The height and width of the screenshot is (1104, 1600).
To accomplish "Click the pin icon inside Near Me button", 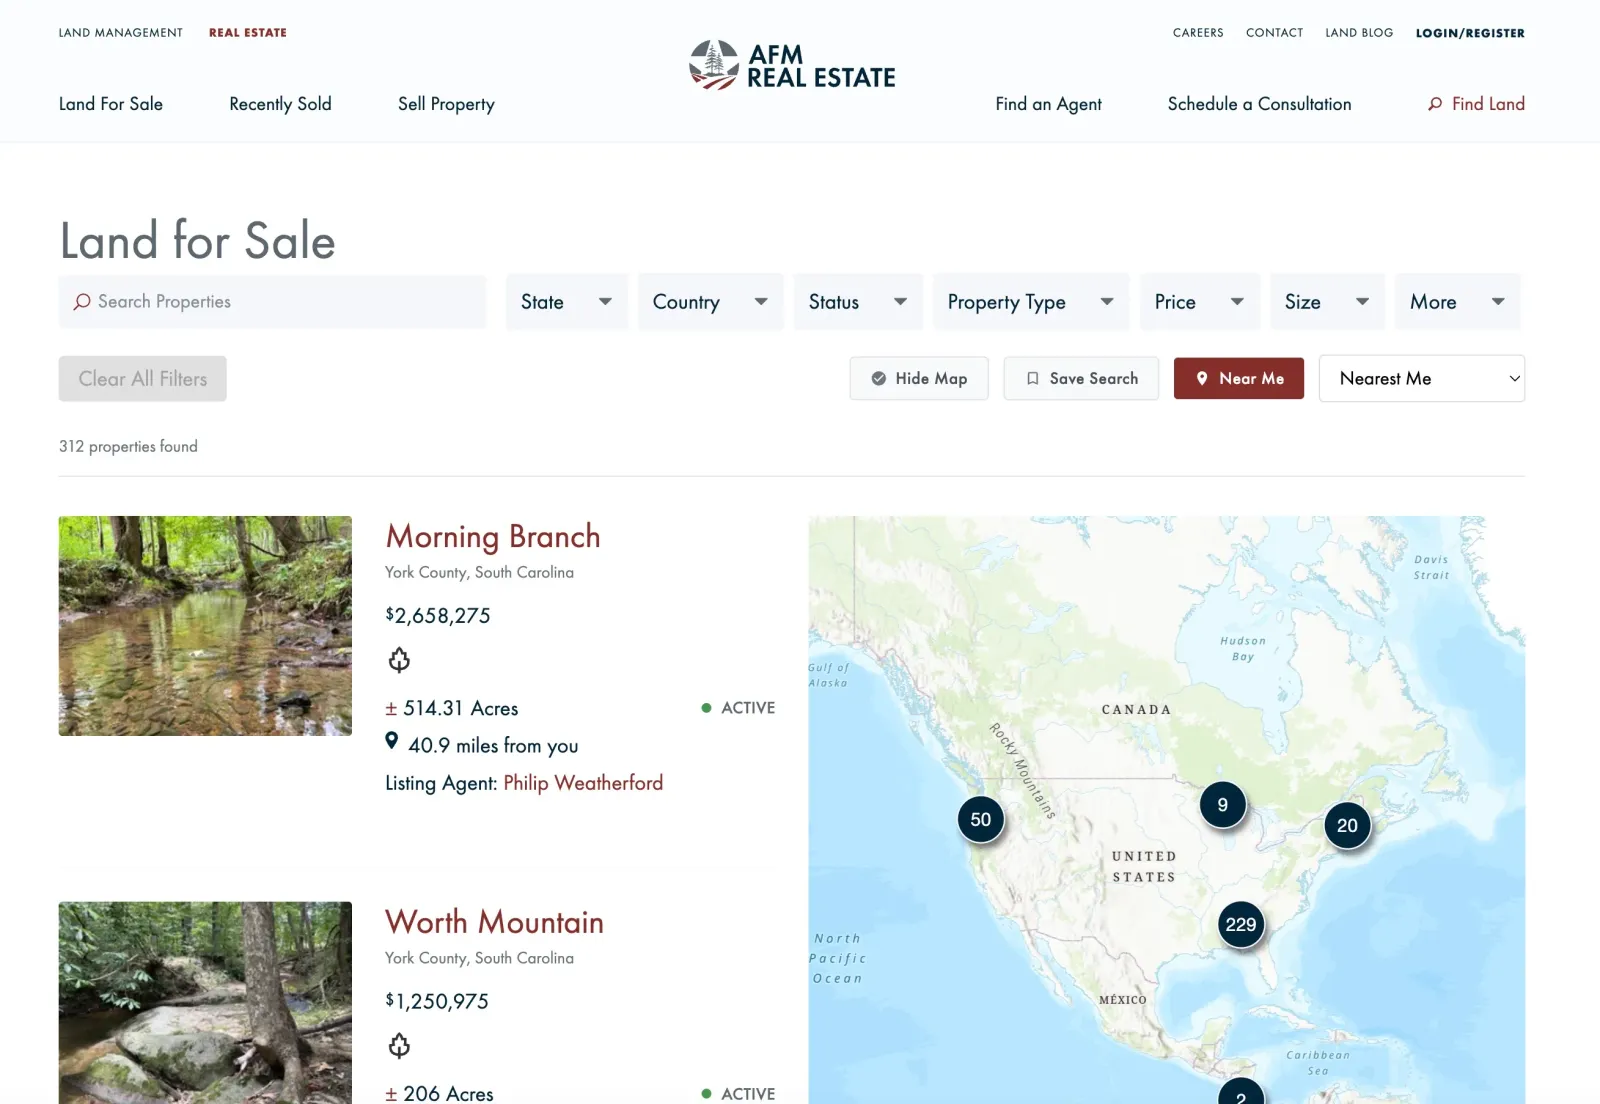I will [1201, 378].
